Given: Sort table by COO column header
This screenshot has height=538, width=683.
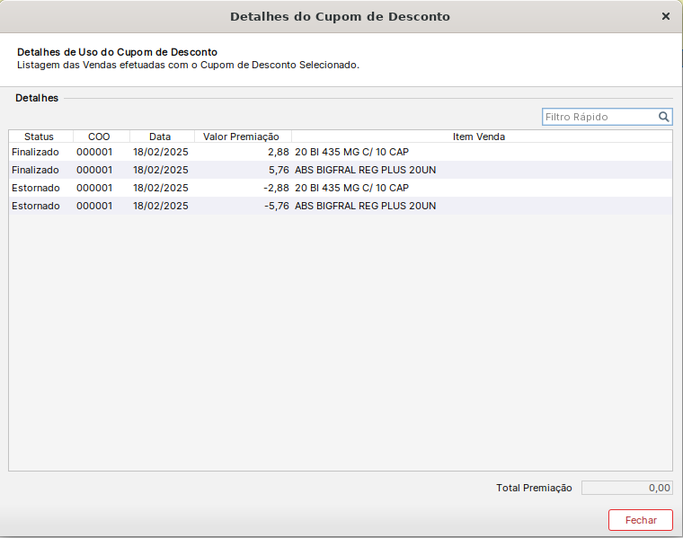Looking at the screenshot, I should (99, 136).
